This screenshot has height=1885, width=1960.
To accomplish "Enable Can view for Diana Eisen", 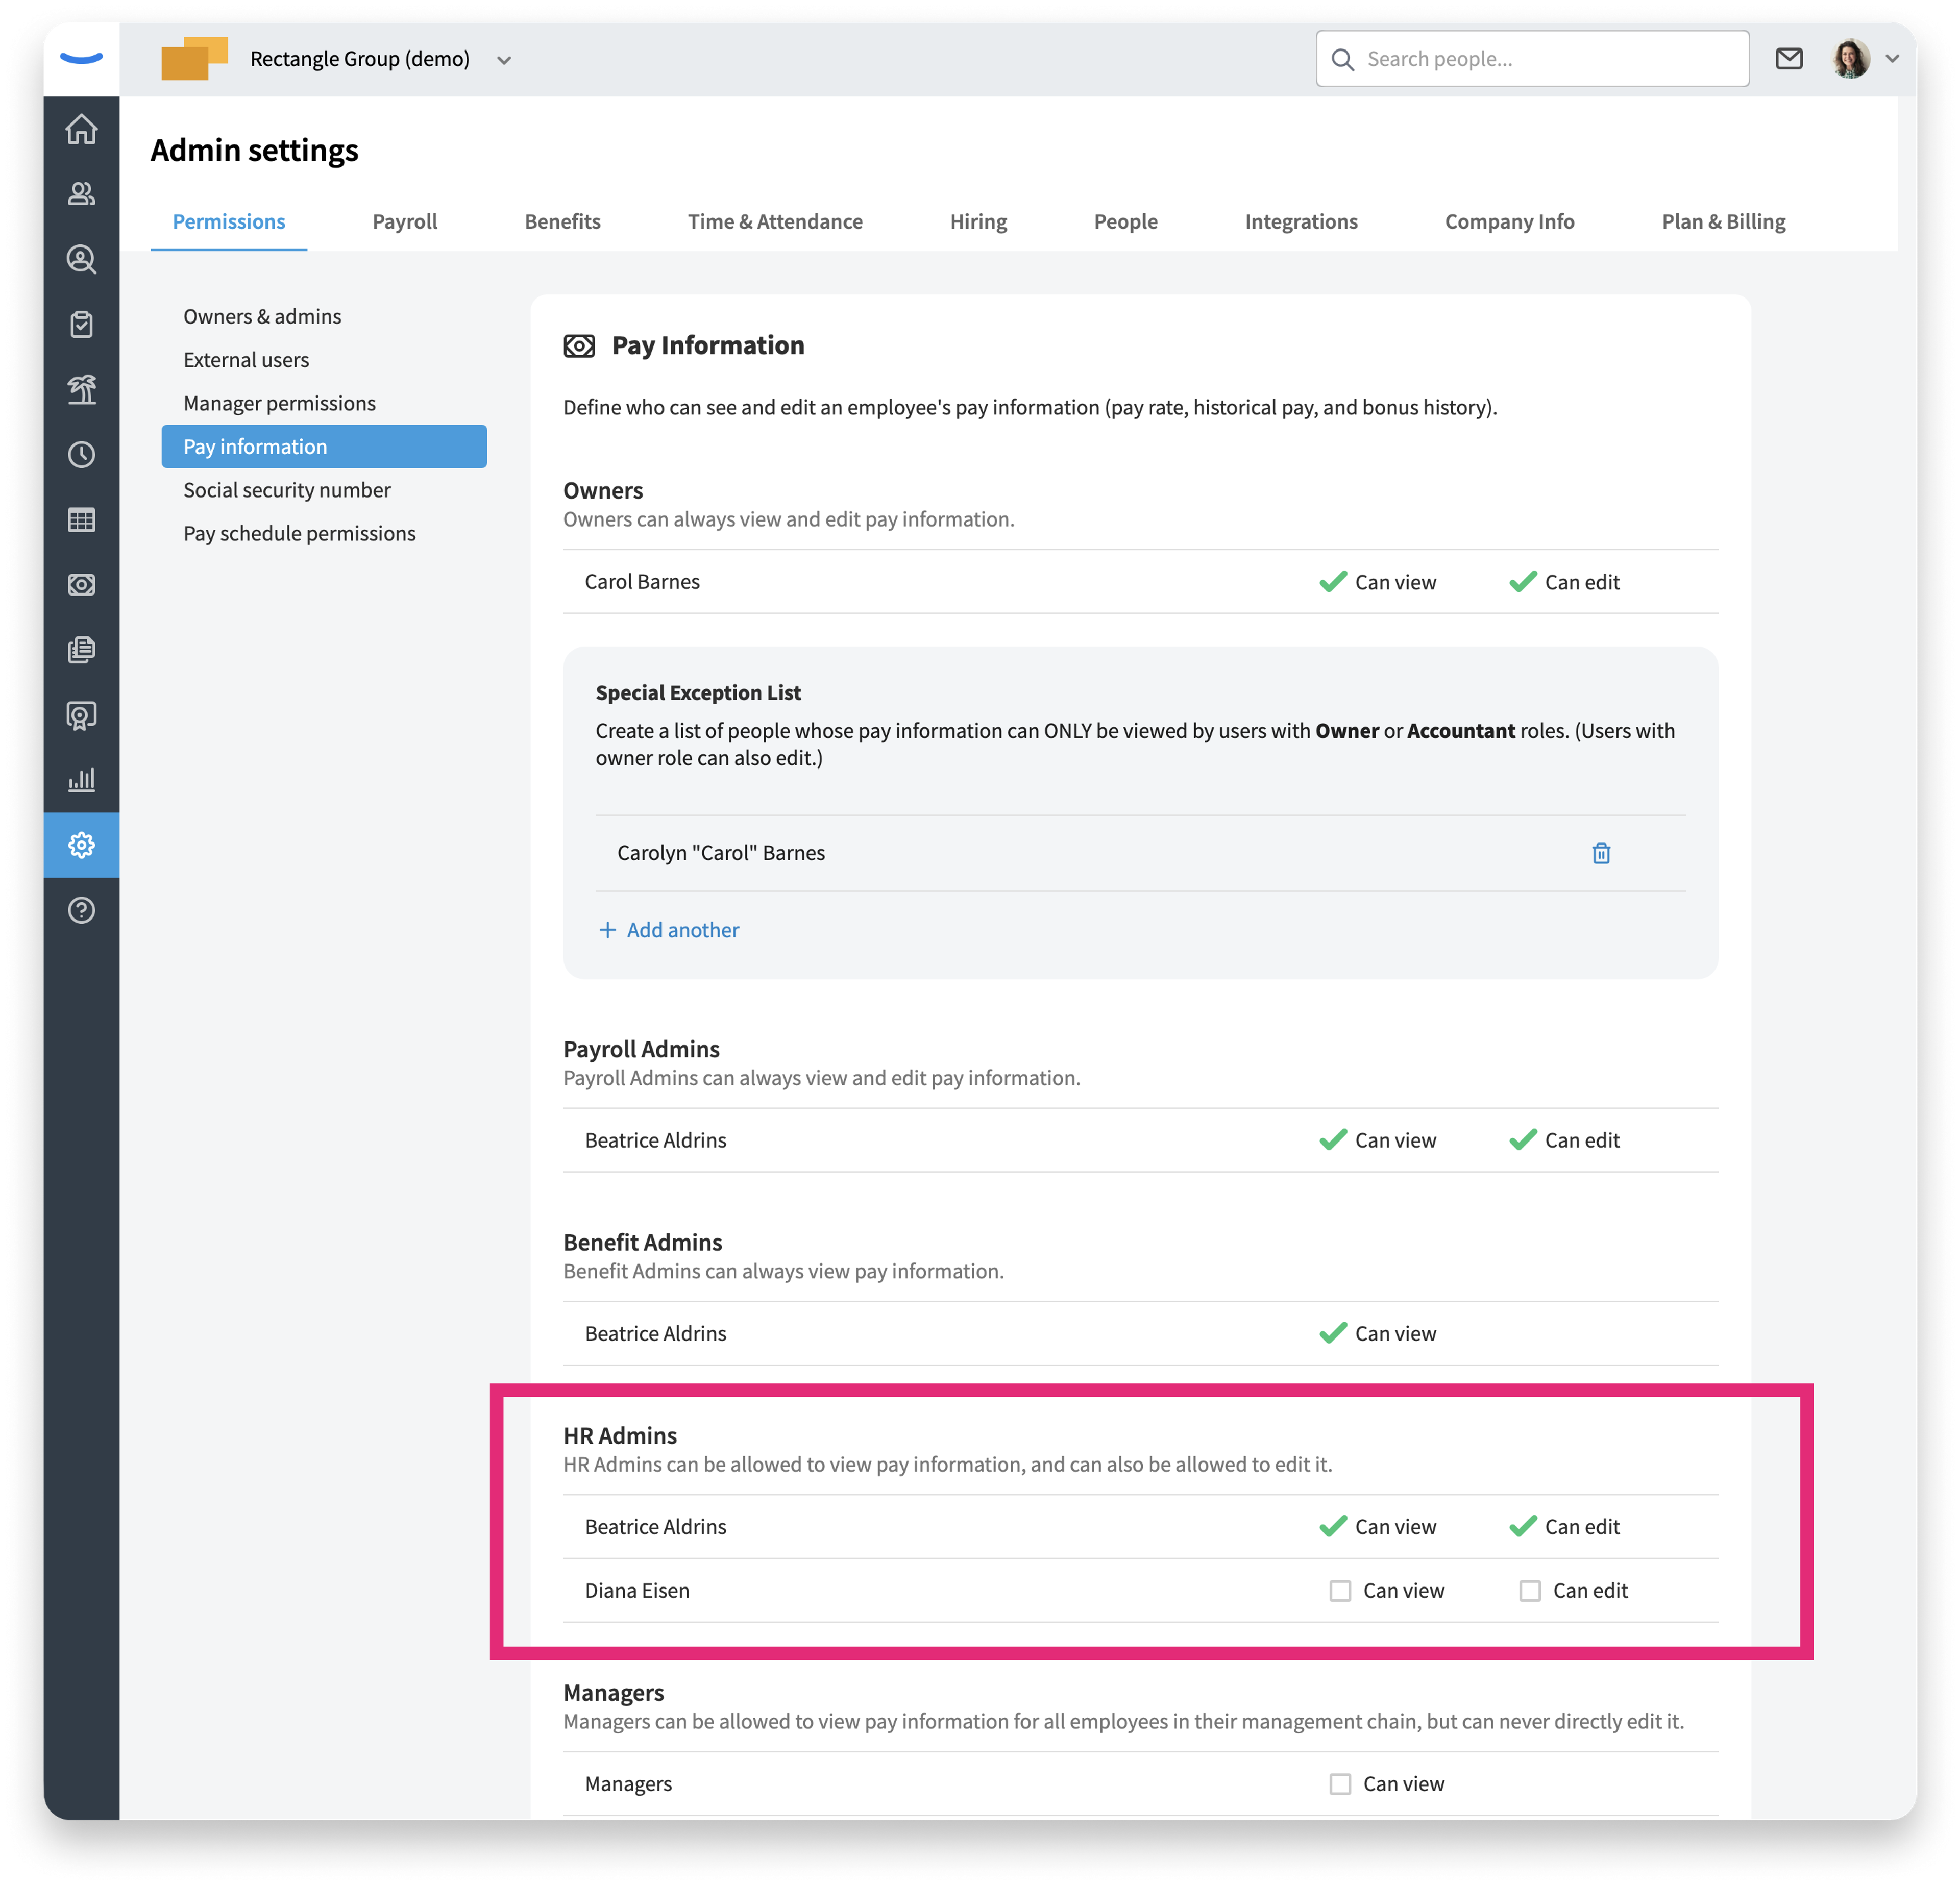I will 1340,1590.
